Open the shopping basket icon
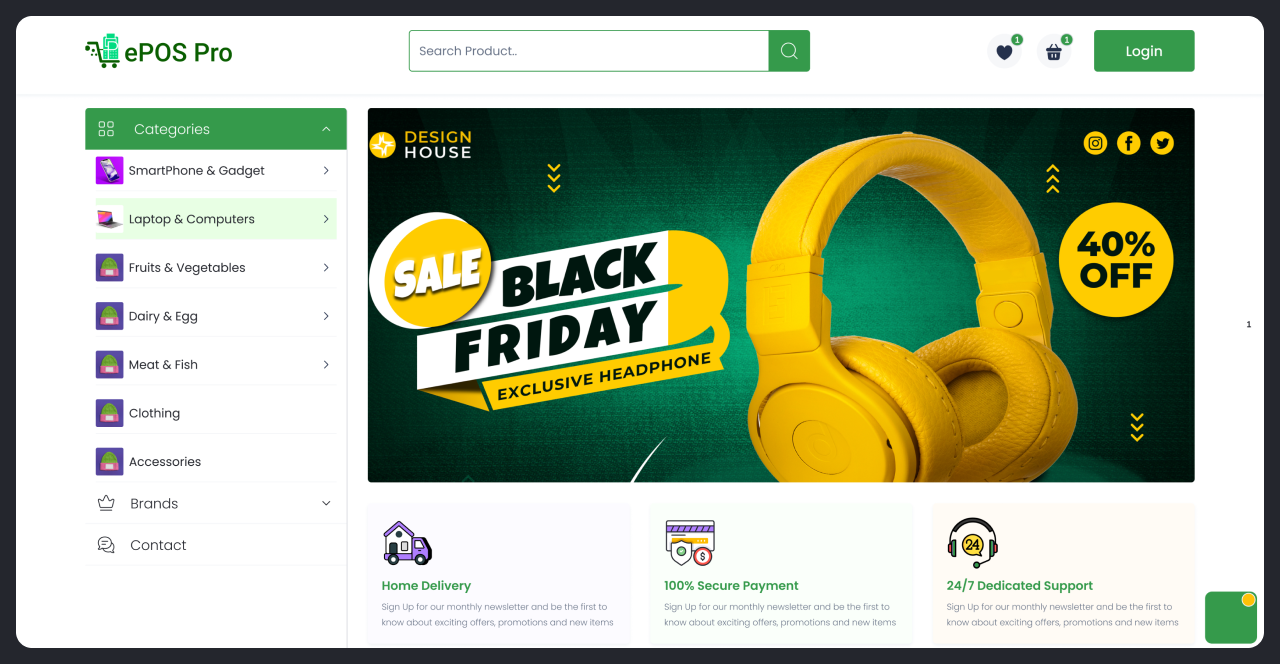This screenshot has width=1280, height=664. [1053, 52]
